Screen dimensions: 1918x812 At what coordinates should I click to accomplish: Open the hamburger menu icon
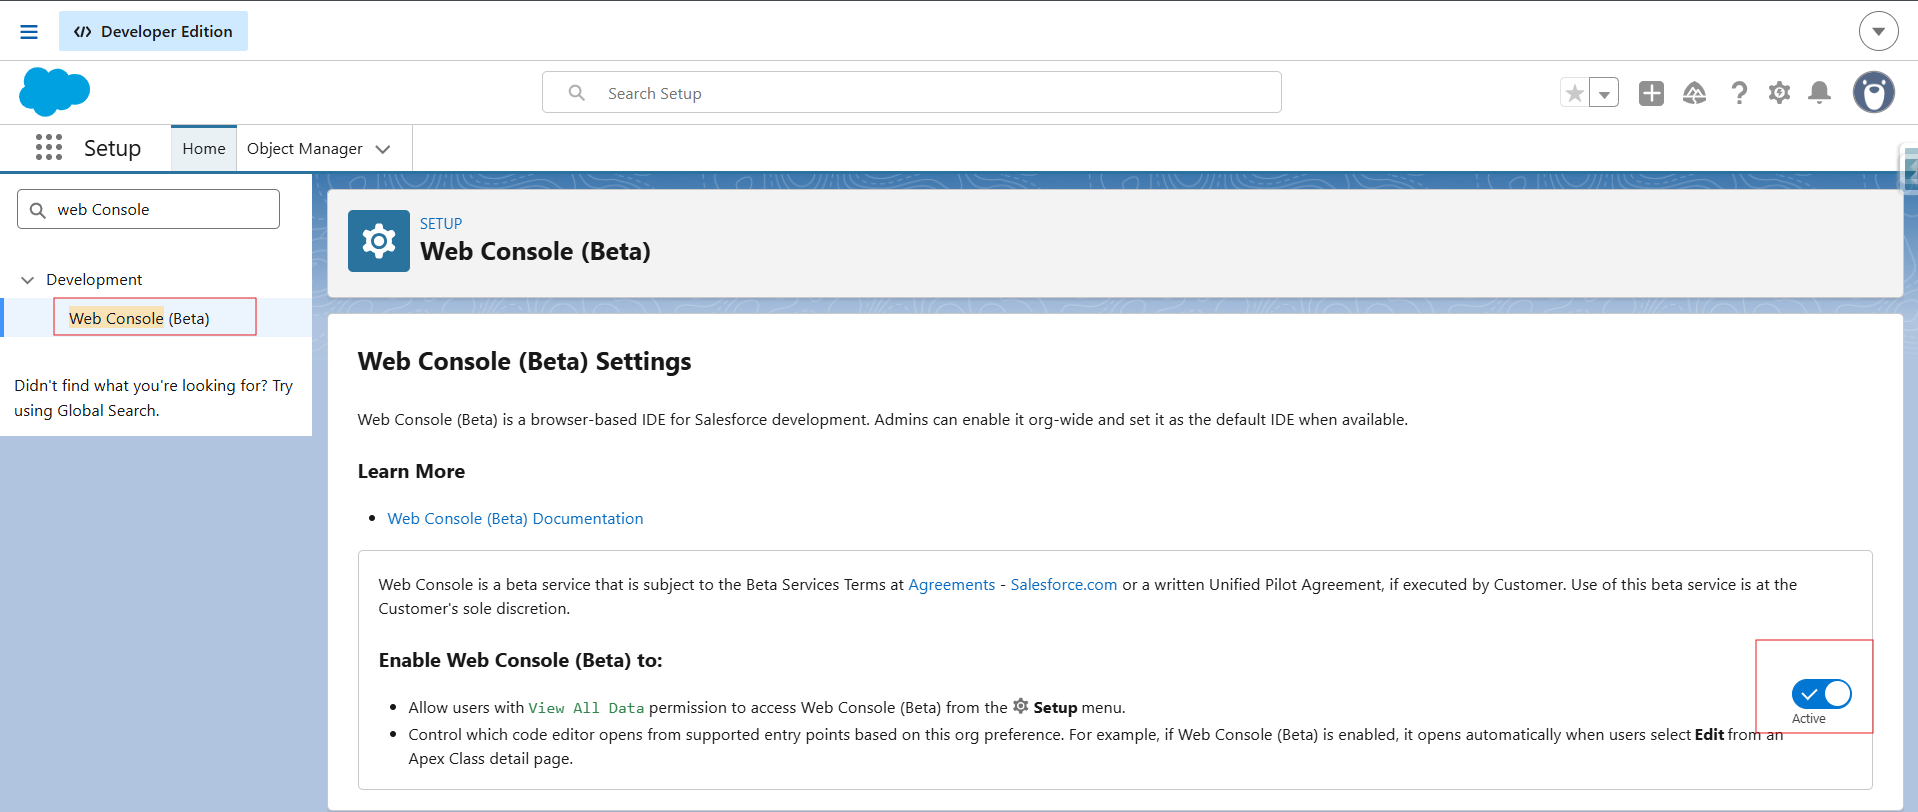click(29, 32)
